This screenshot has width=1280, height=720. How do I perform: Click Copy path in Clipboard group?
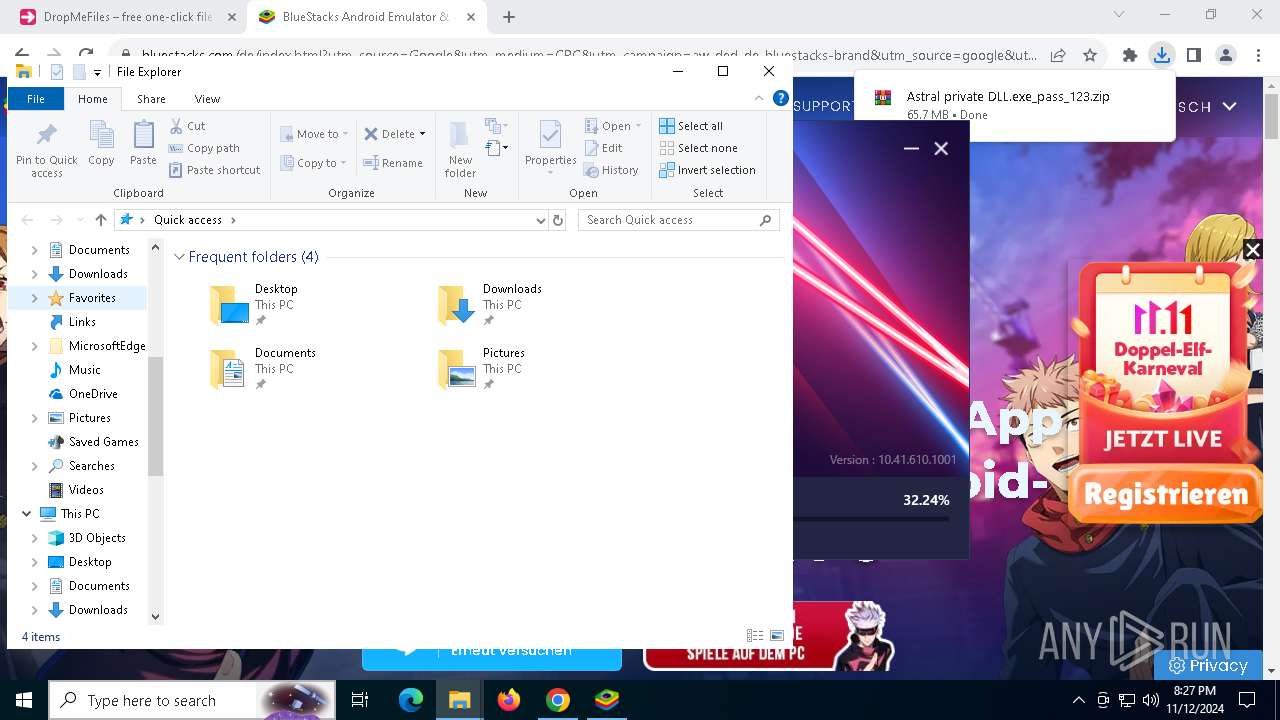pyautogui.click(x=204, y=148)
